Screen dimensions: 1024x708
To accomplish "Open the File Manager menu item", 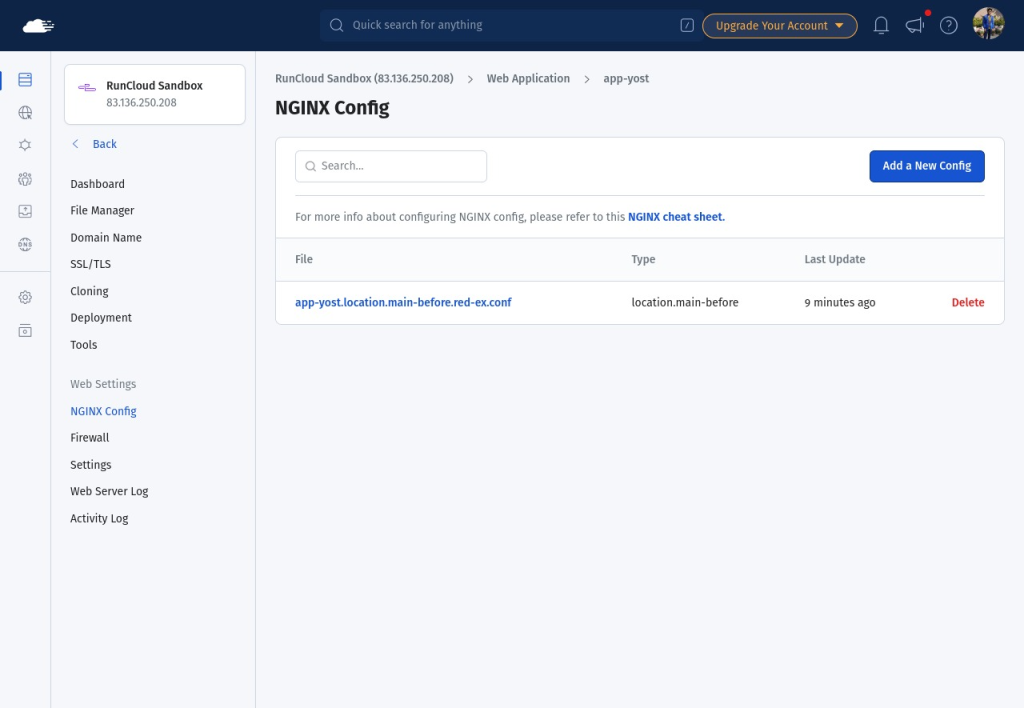I will (102, 210).
